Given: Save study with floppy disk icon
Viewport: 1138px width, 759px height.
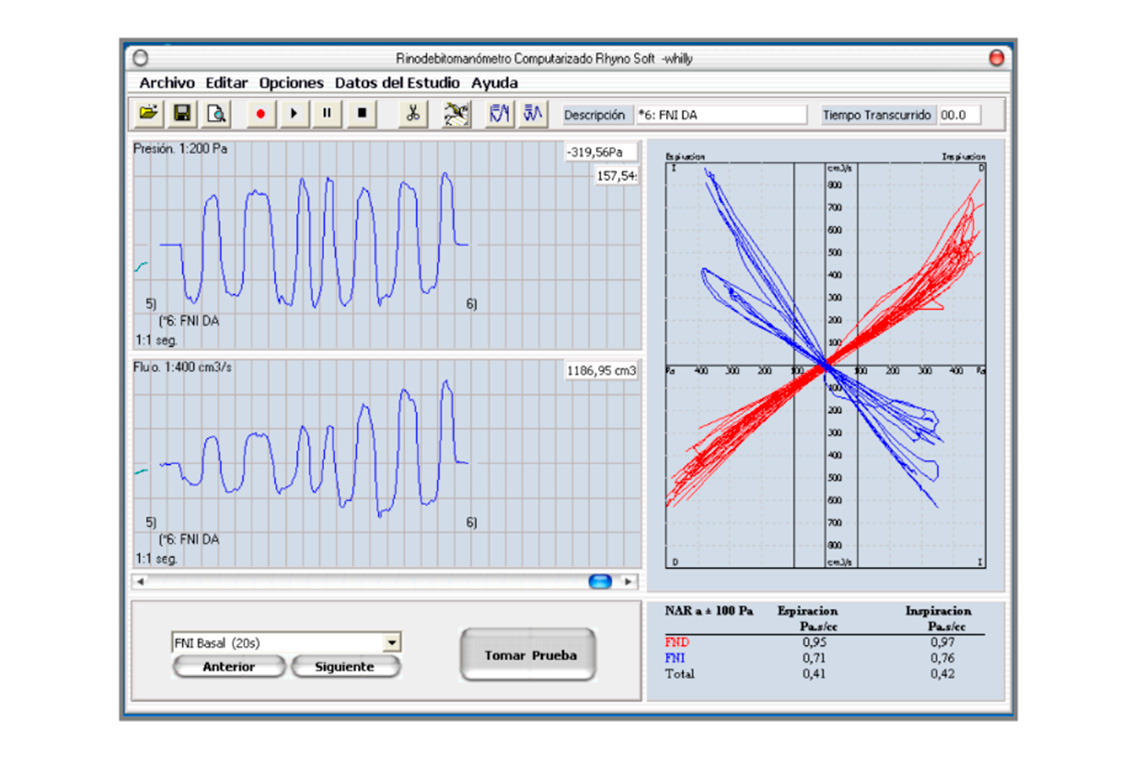Looking at the screenshot, I should click(182, 114).
